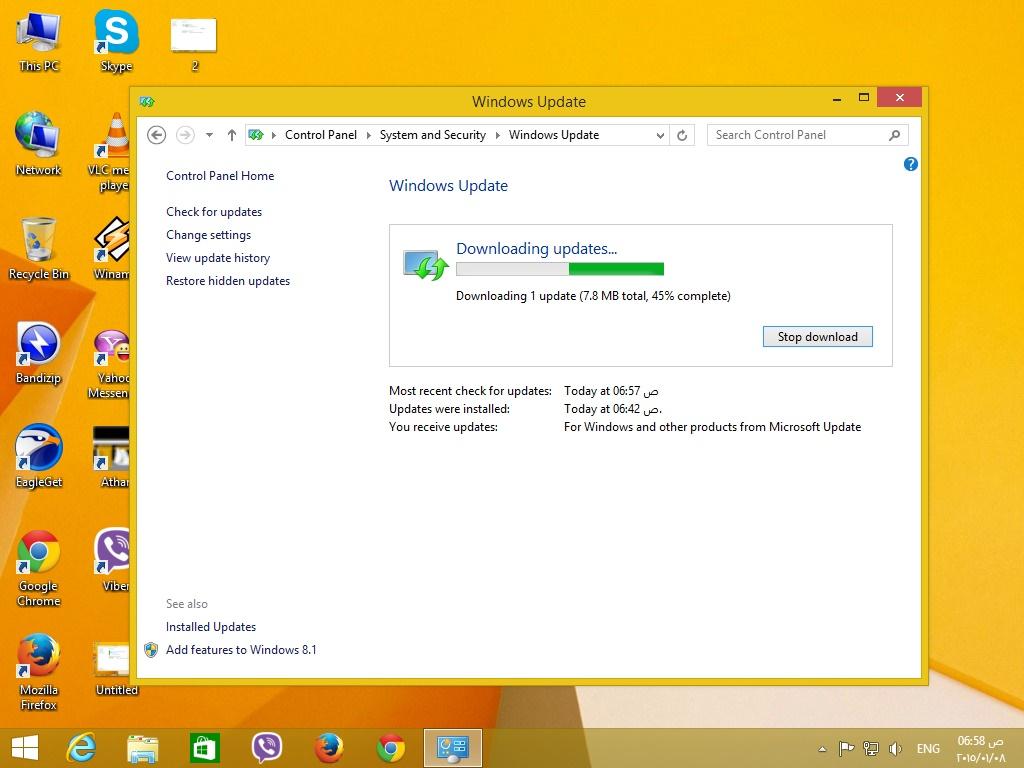Select the Yahoo Messenger shortcut
Viewport: 1024px width, 768px height.
click(111, 364)
